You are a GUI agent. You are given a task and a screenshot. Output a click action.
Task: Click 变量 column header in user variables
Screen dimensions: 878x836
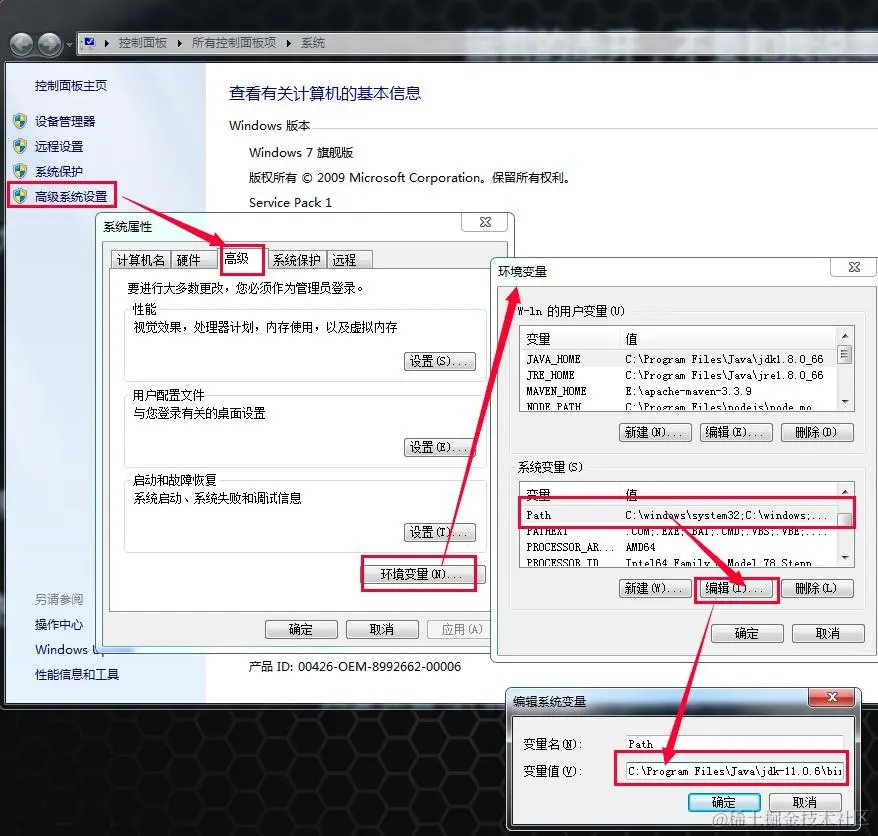569,339
